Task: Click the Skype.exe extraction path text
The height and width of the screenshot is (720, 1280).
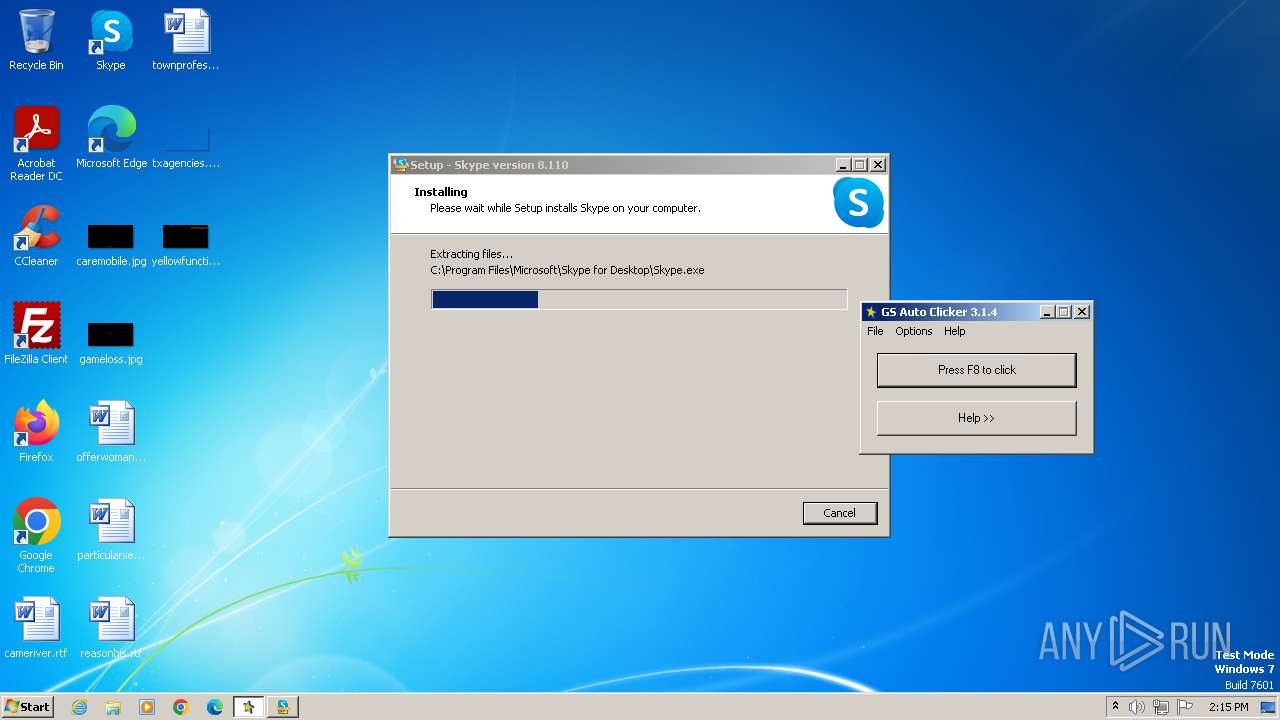Action: [x=567, y=270]
